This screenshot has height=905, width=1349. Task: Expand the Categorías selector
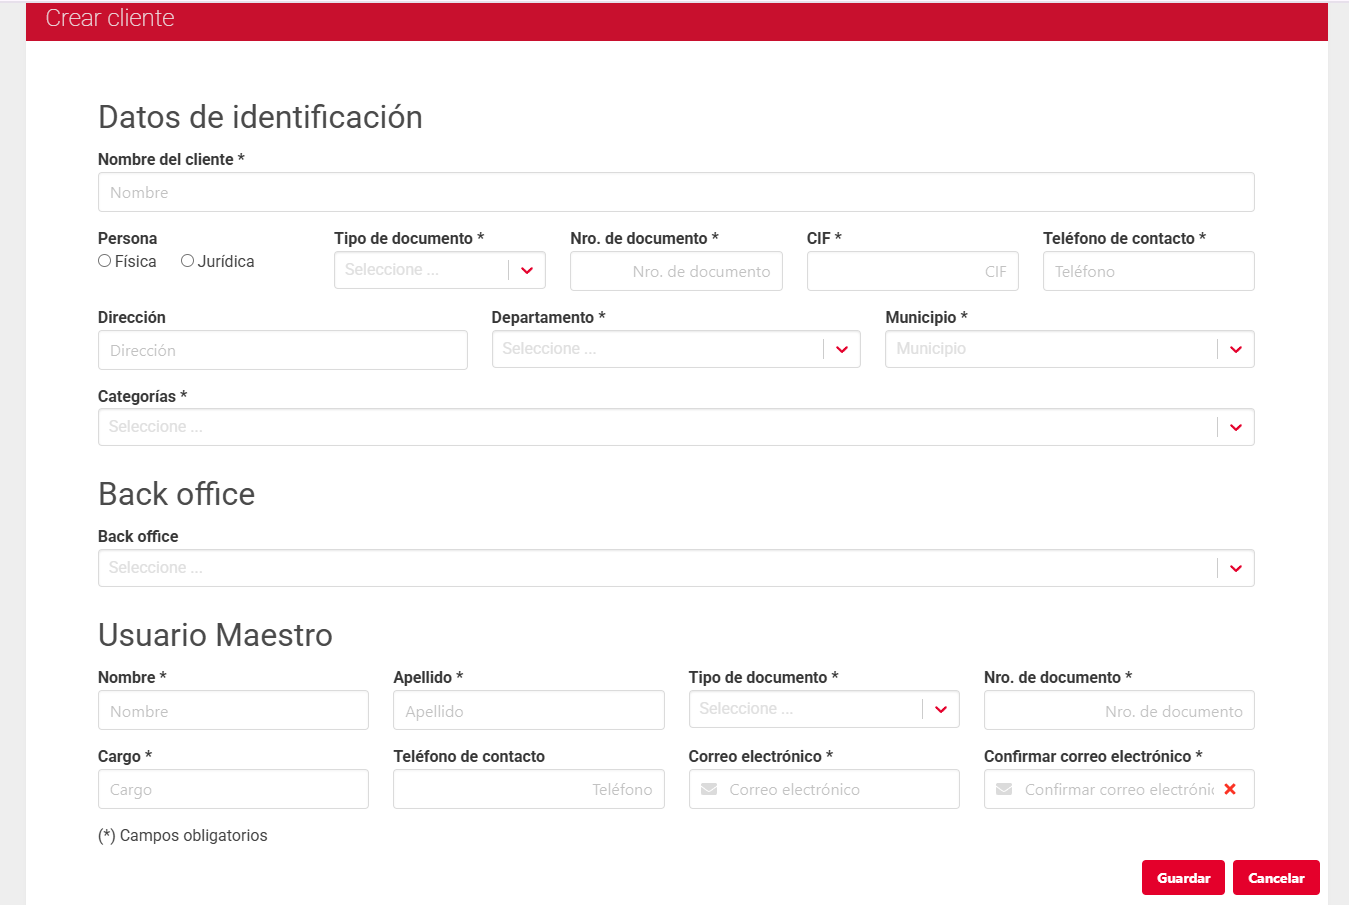pos(1235,427)
